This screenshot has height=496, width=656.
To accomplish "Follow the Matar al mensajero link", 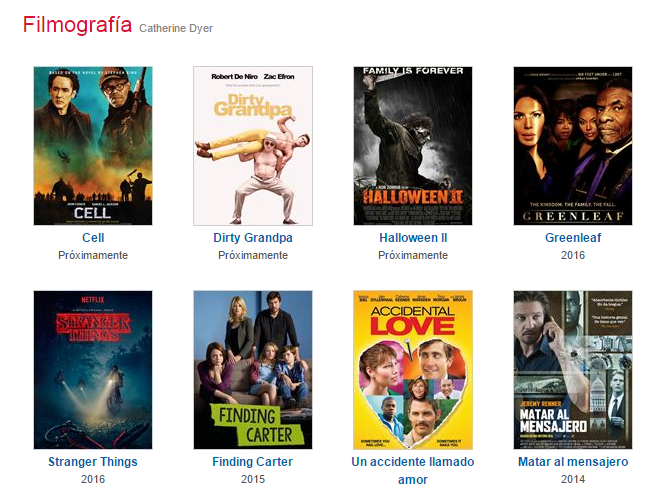I will tap(573, 462).
